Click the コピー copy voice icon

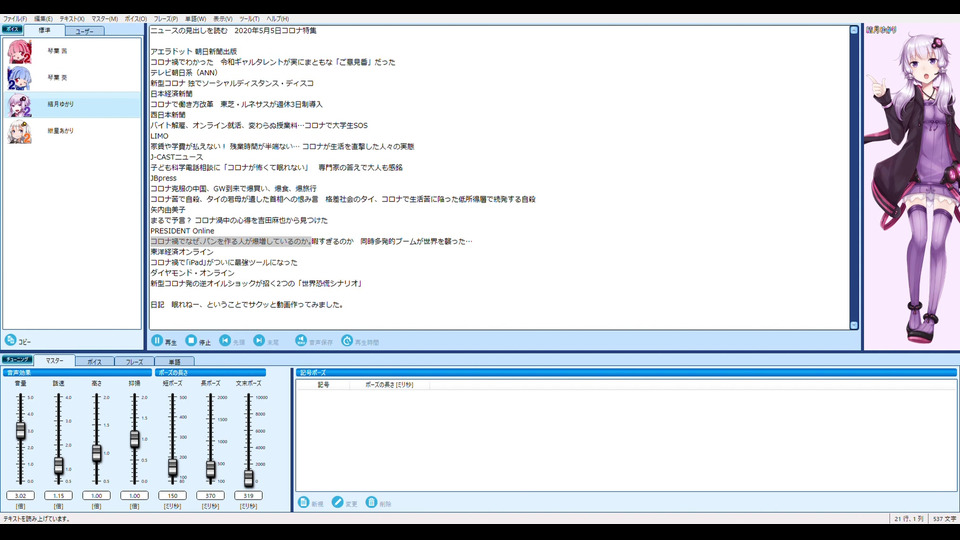click(10, 340)
